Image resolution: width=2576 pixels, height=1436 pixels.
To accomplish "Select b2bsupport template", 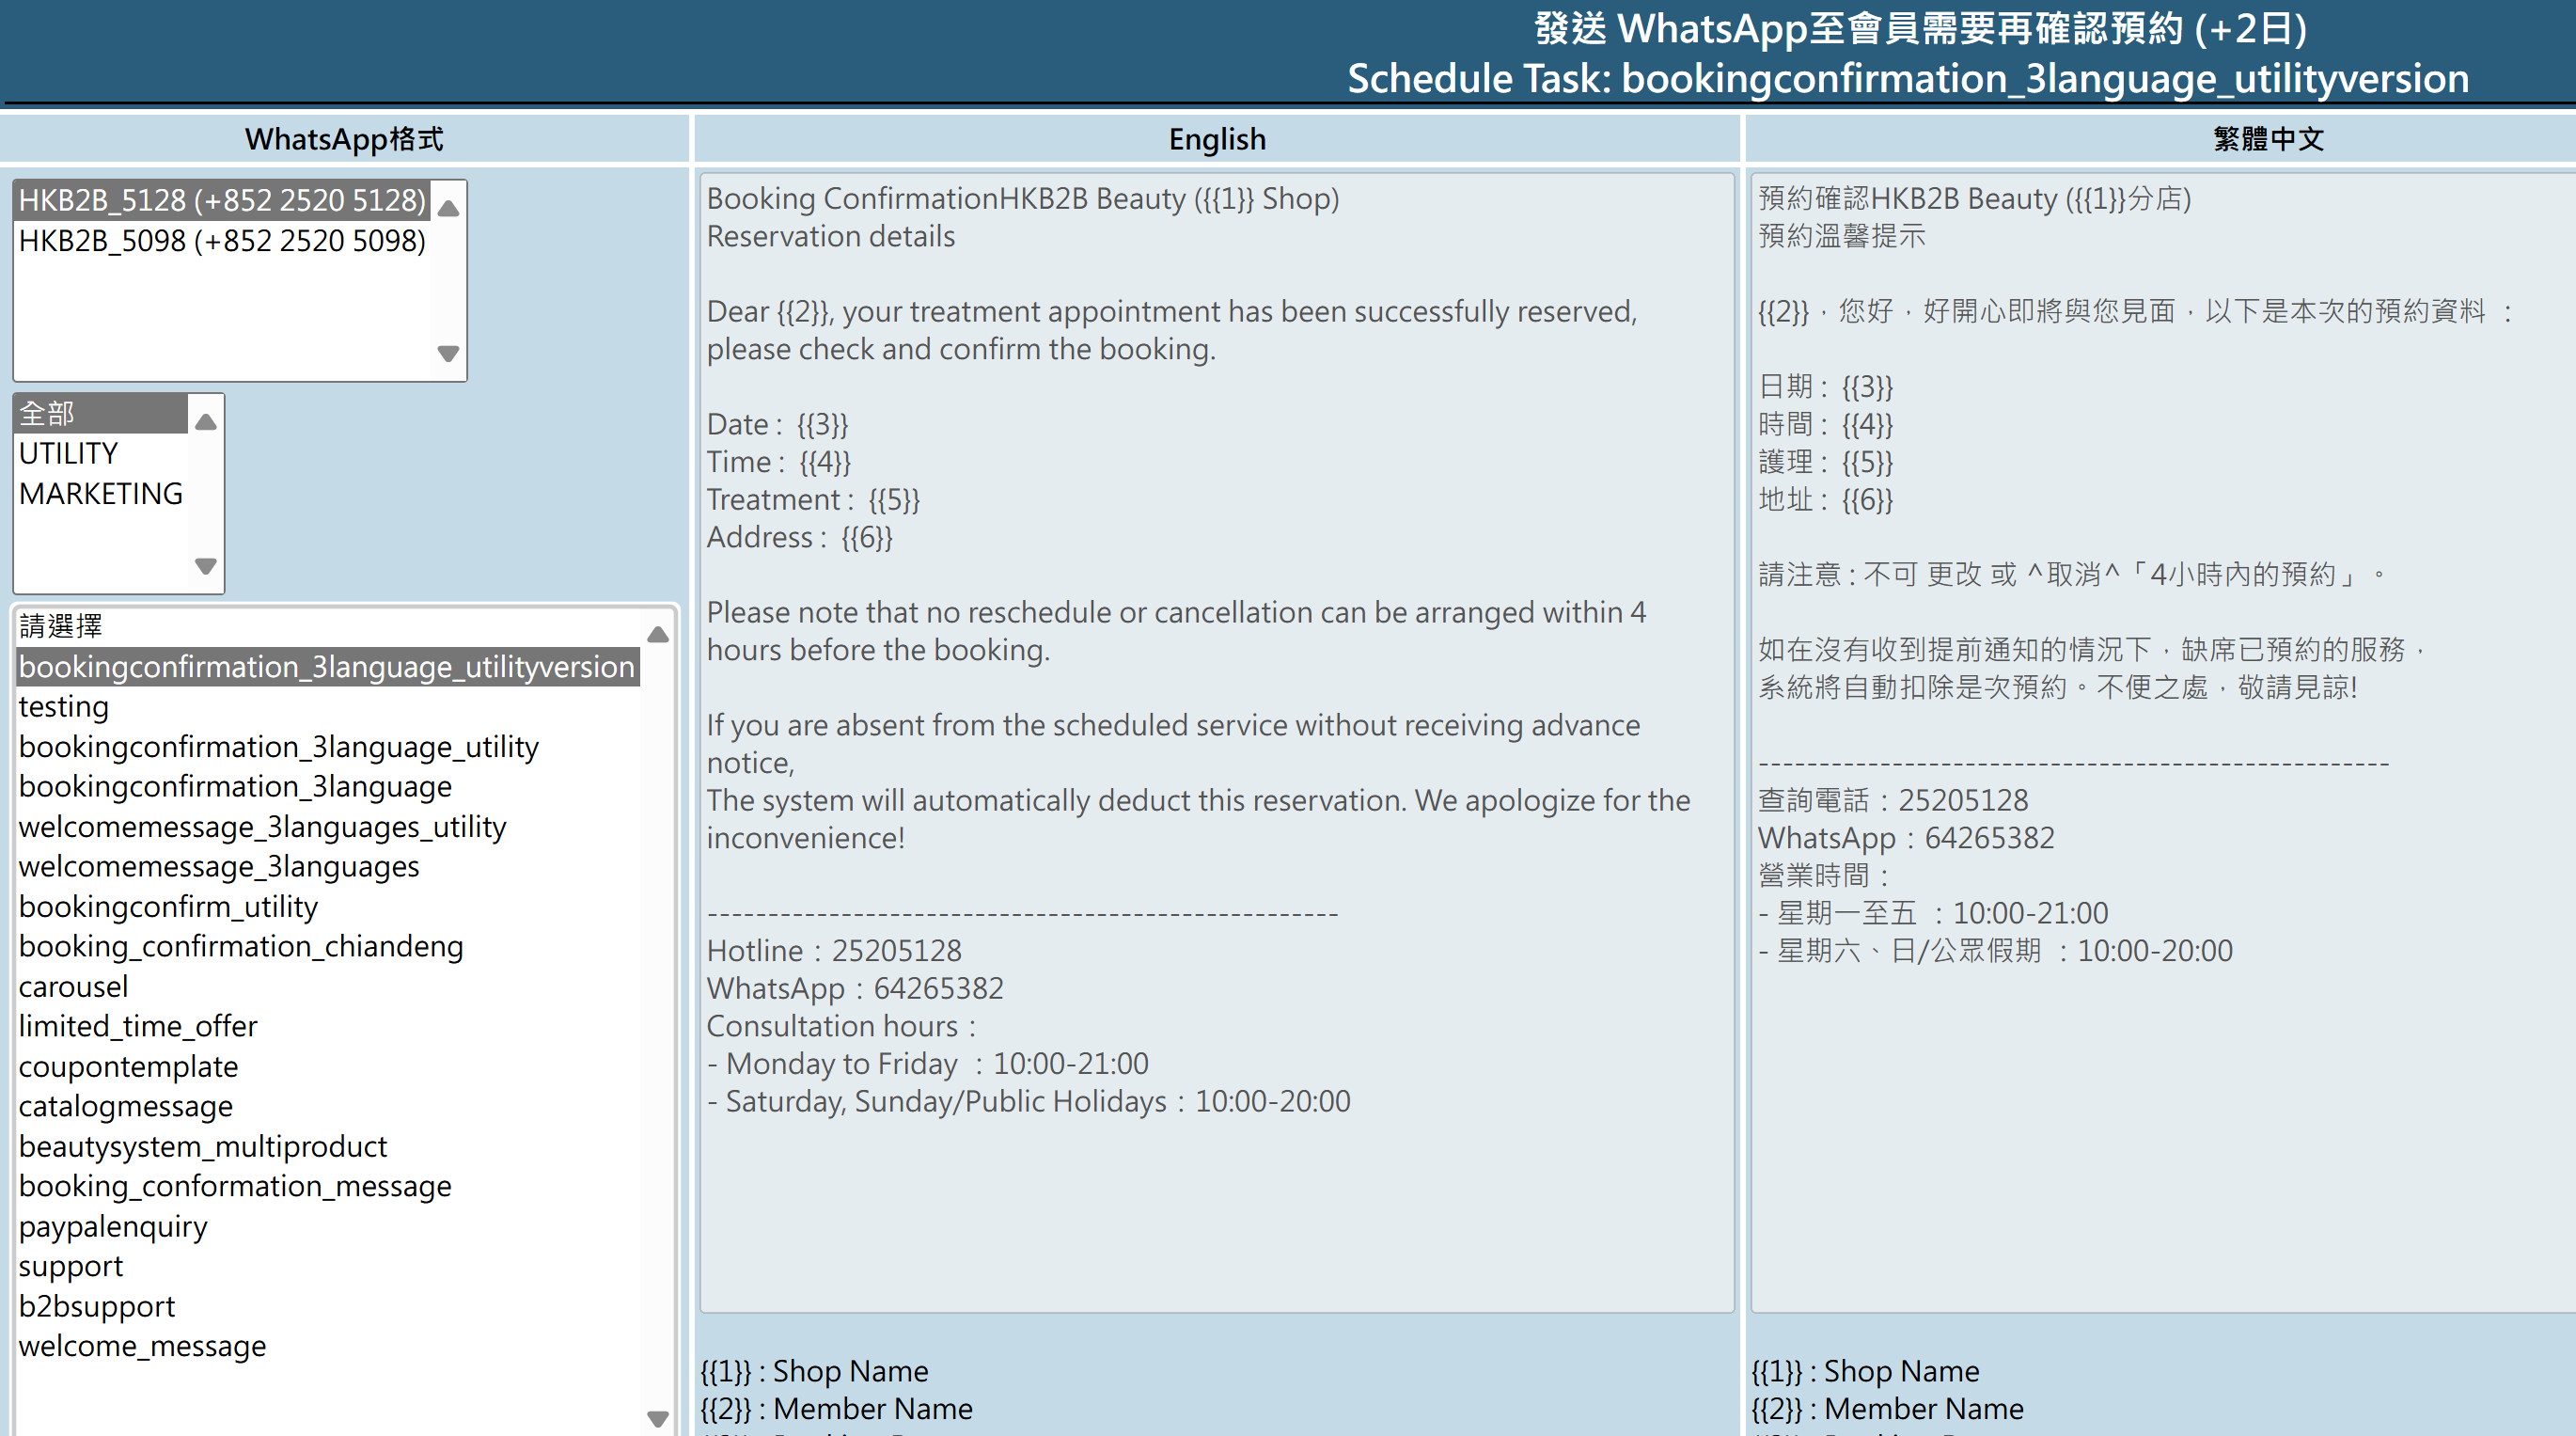I will point(328,1306).
